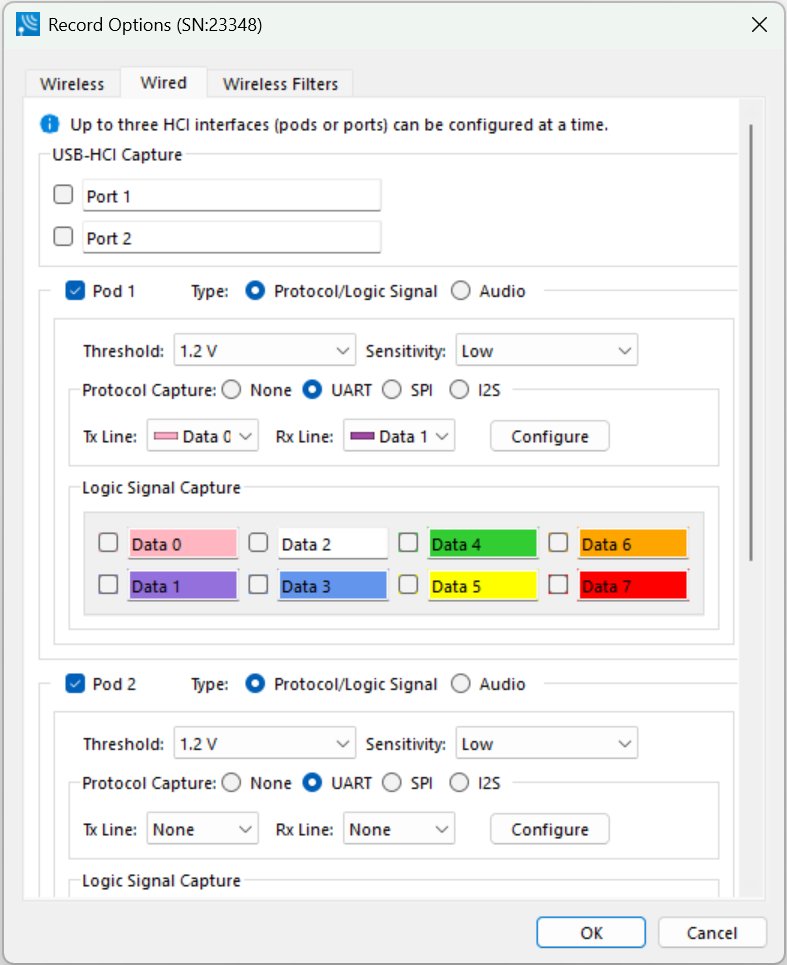Click Pod 1 Configure button

(x=549, y=436)
